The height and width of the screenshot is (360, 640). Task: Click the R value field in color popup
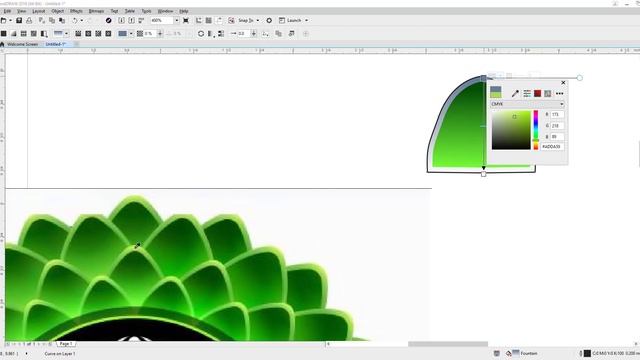tap(557, 115)
